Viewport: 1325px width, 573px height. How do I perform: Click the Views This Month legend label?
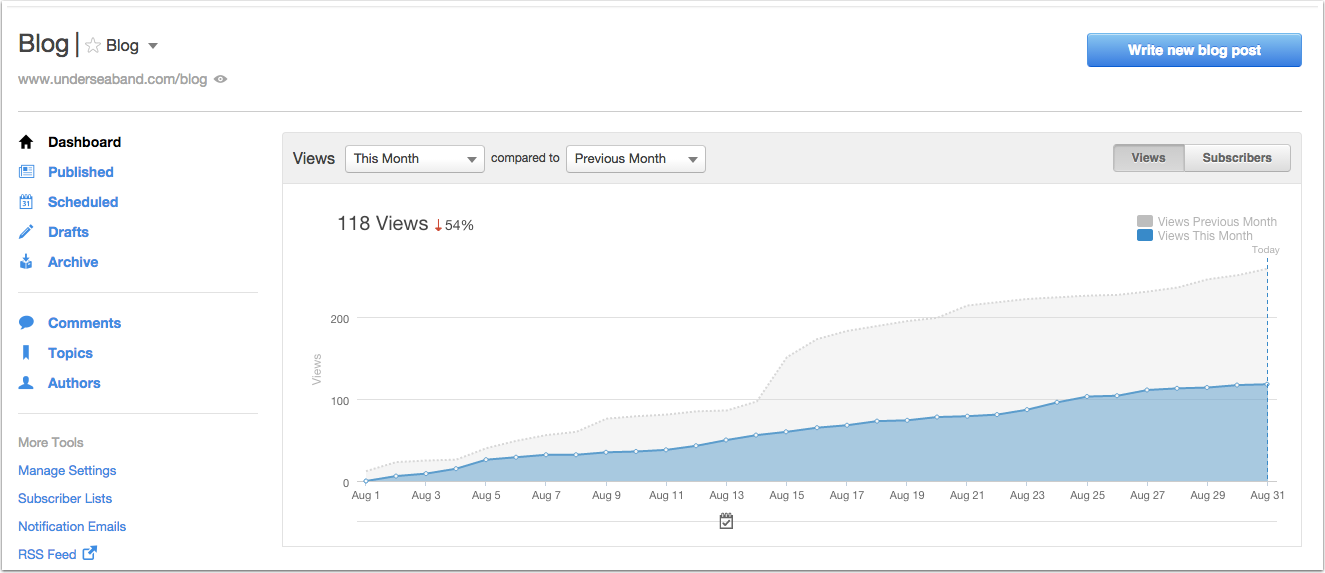(1205, 236)
